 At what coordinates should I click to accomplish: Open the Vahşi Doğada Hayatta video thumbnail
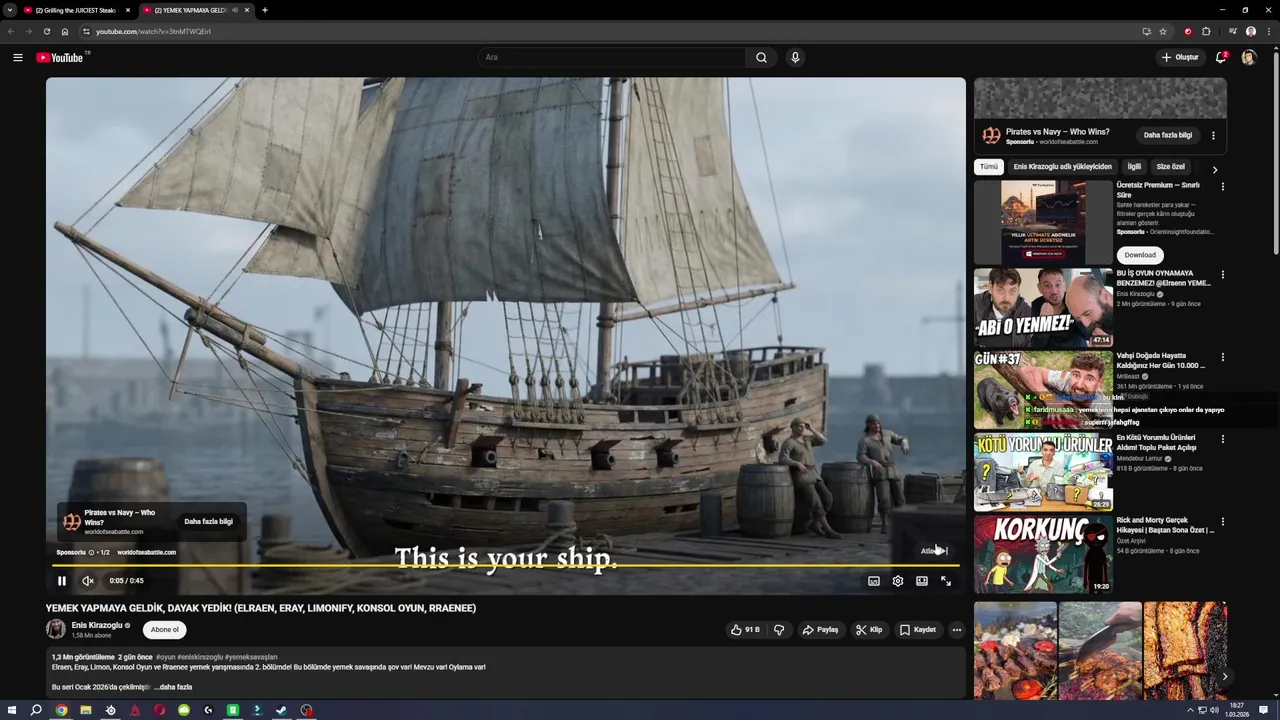pos(1043,390)
